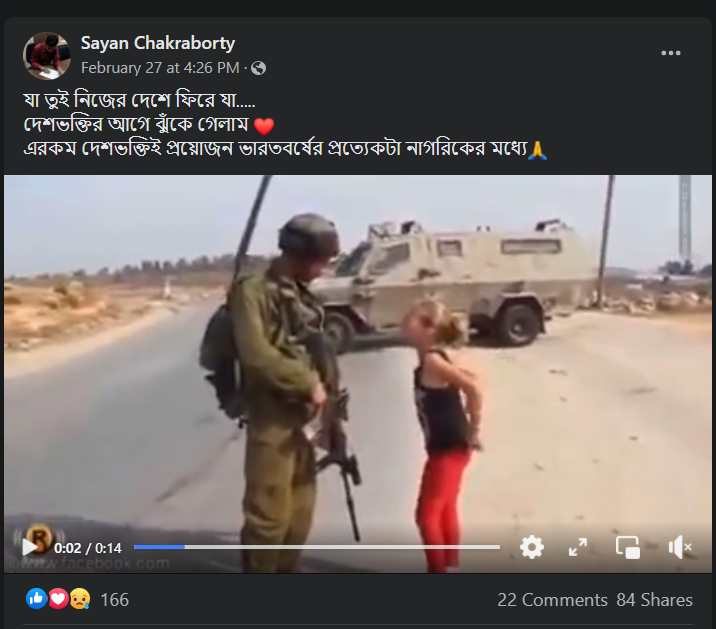The width and height of the screenshot is (716, 629).
Task: Seek within the video progress bar
Action: [316, 547]
